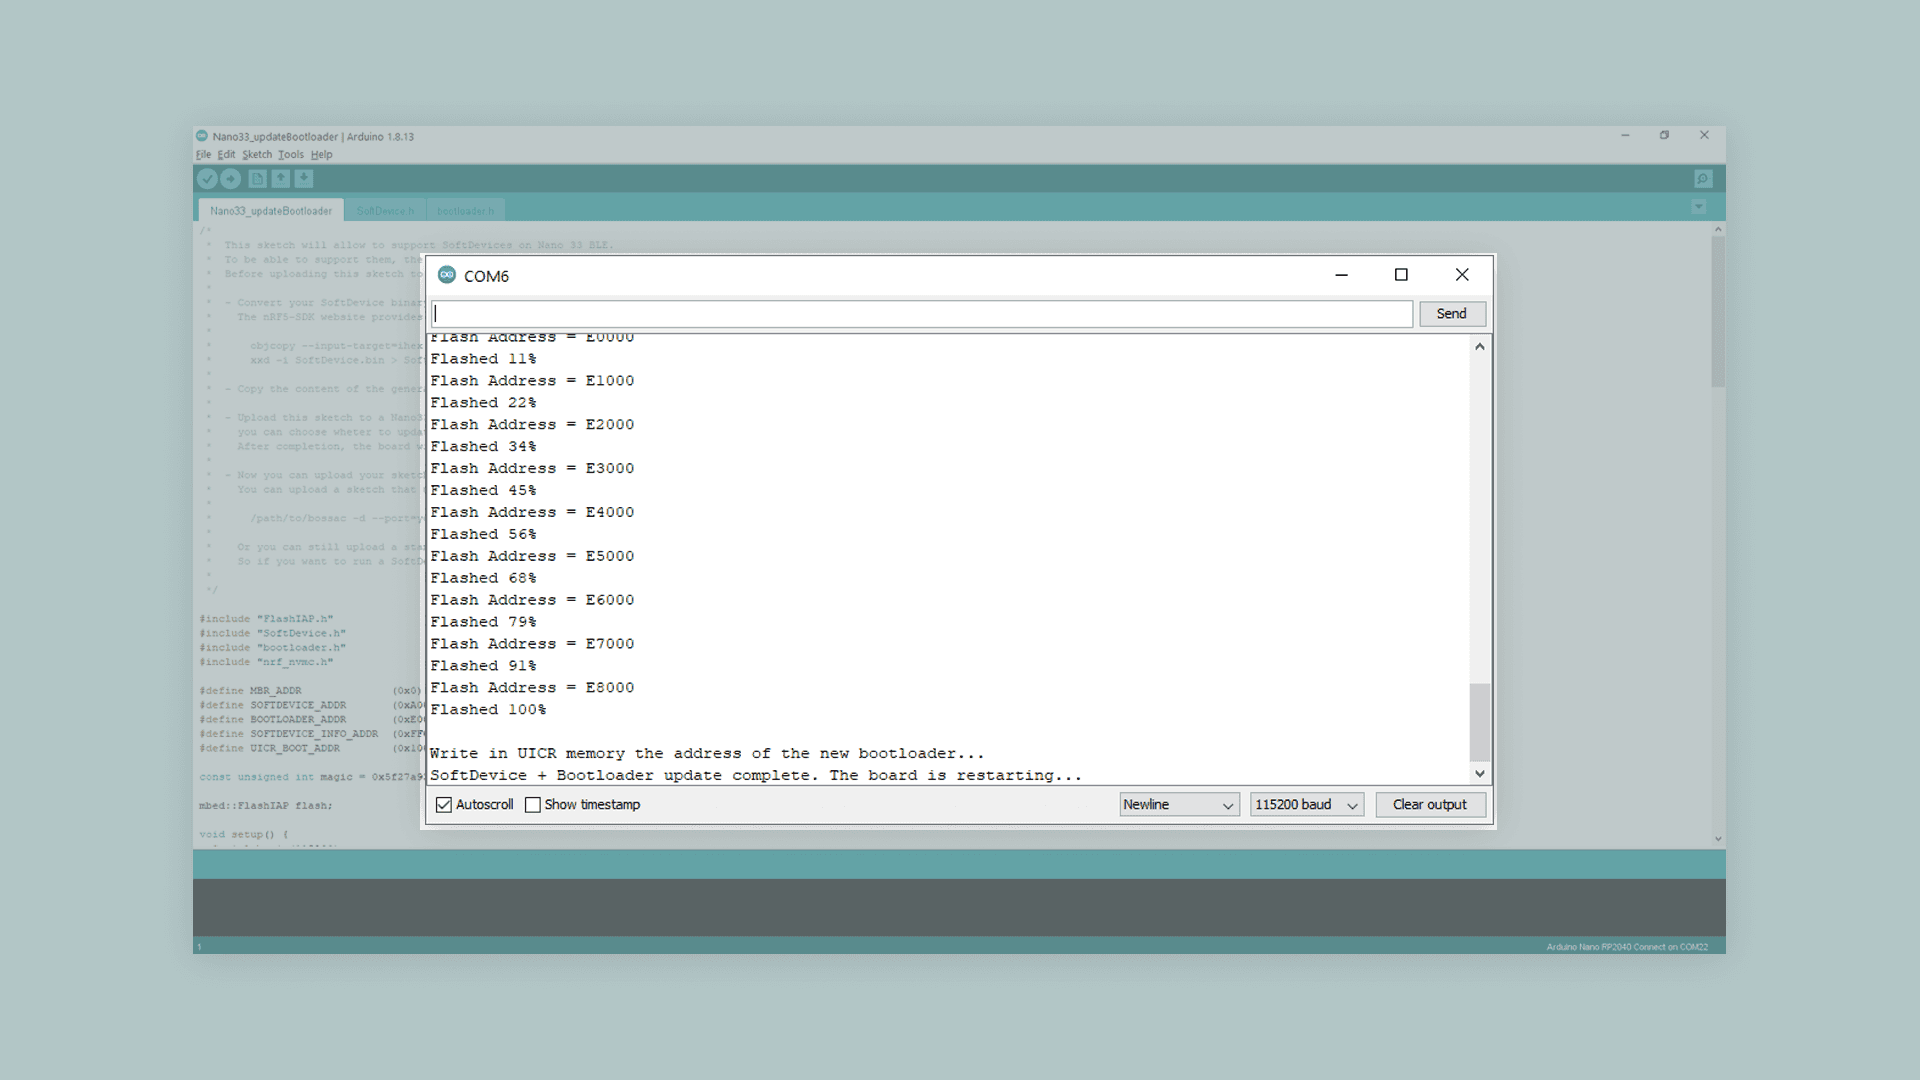This screenshot has height=1080, width=1920.
Task: Enable the Show timestamp checkbox
Action: pos(533,805)
